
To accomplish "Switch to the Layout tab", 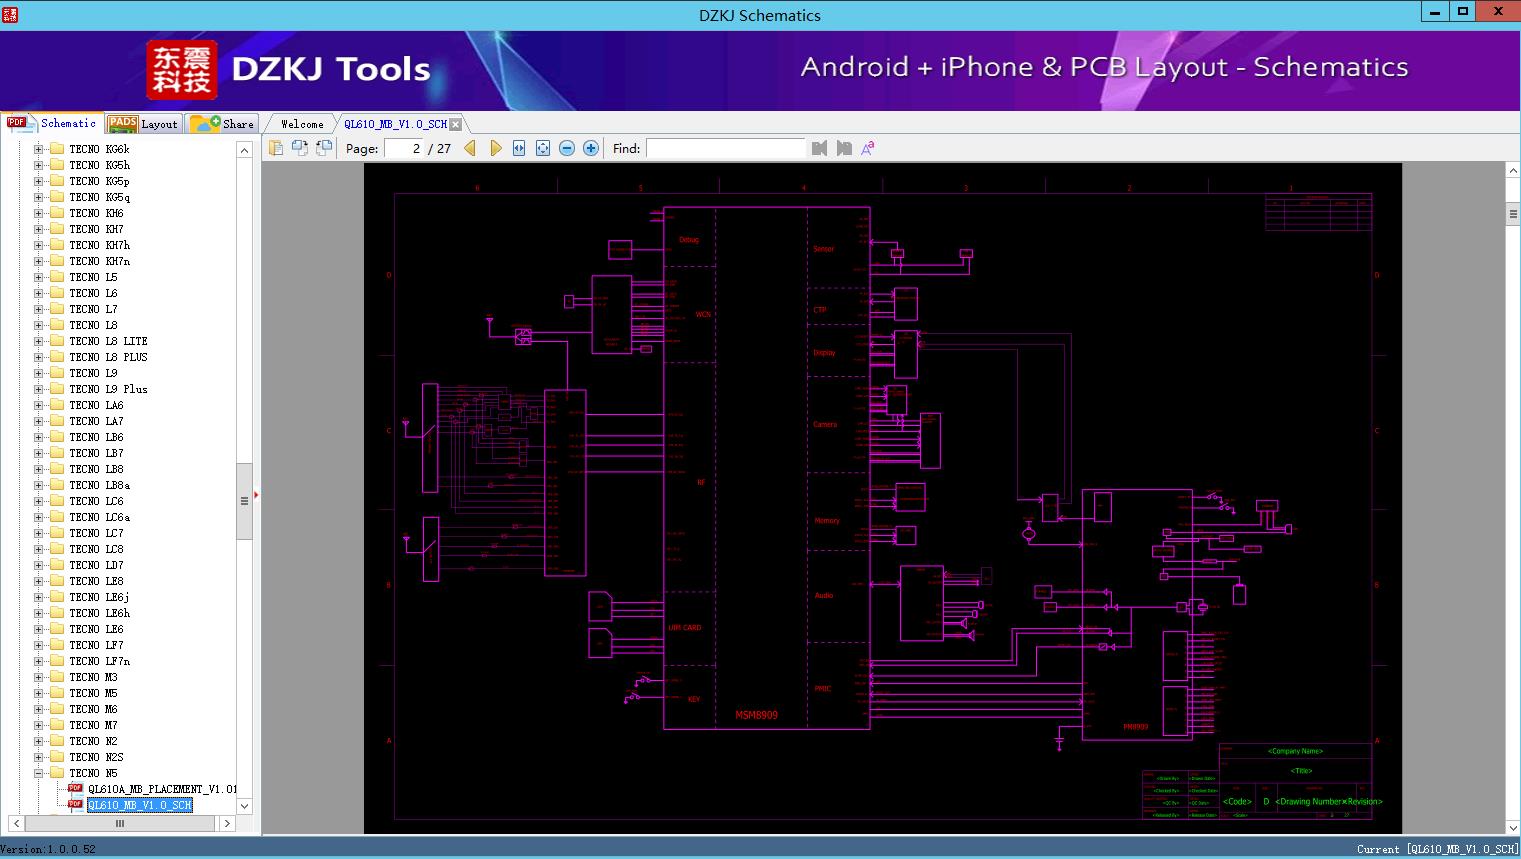I will tap(143, 124).
